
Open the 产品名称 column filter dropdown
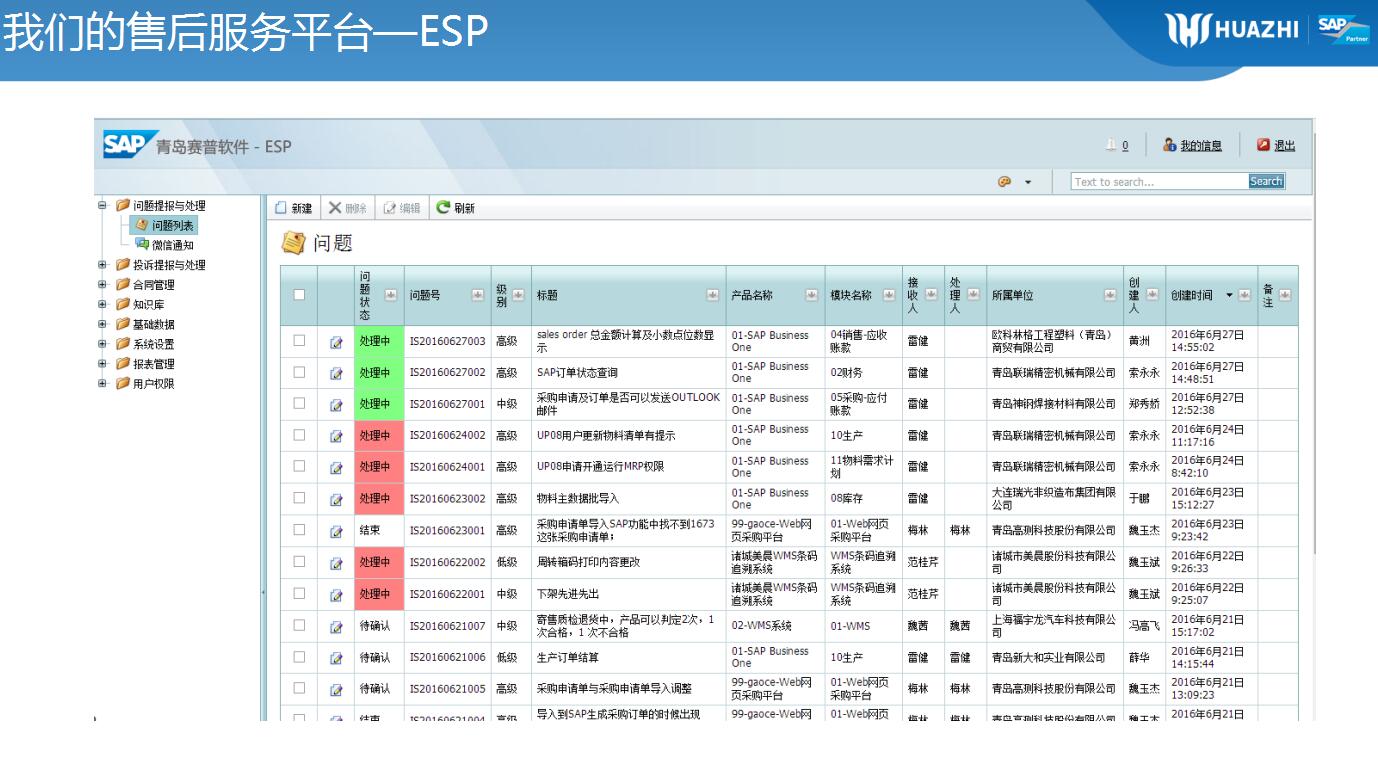point(812,295)
